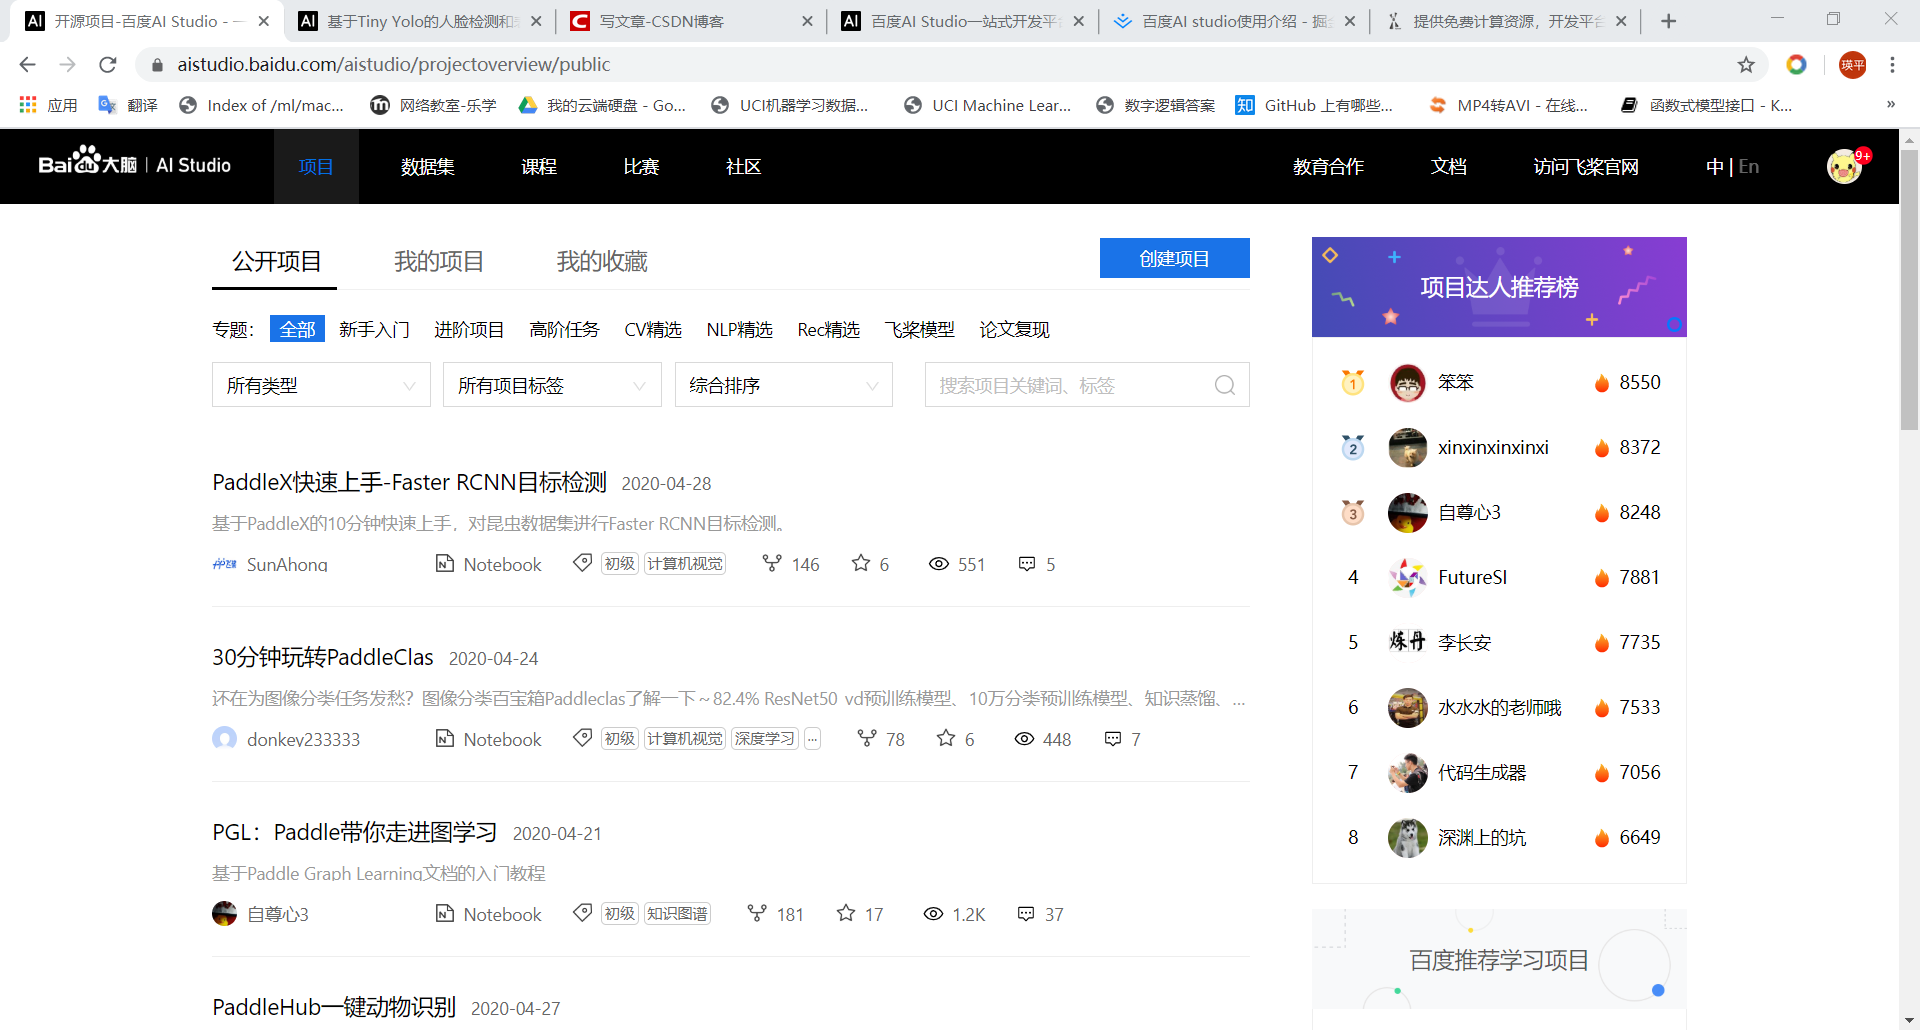Select the CV精选 topic filter
Screen dimensions: 1920x1030
[x=653, y=329]
